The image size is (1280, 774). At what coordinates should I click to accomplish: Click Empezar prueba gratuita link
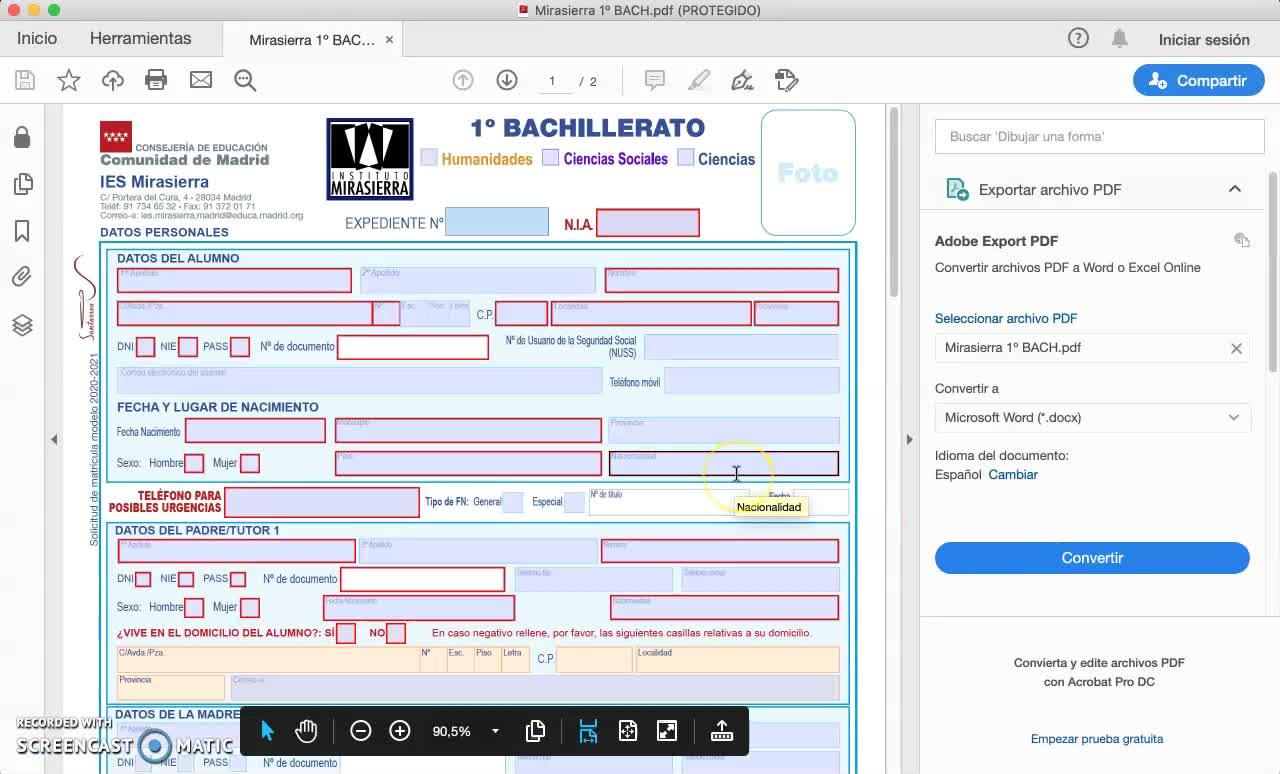tap(1097, 739)
